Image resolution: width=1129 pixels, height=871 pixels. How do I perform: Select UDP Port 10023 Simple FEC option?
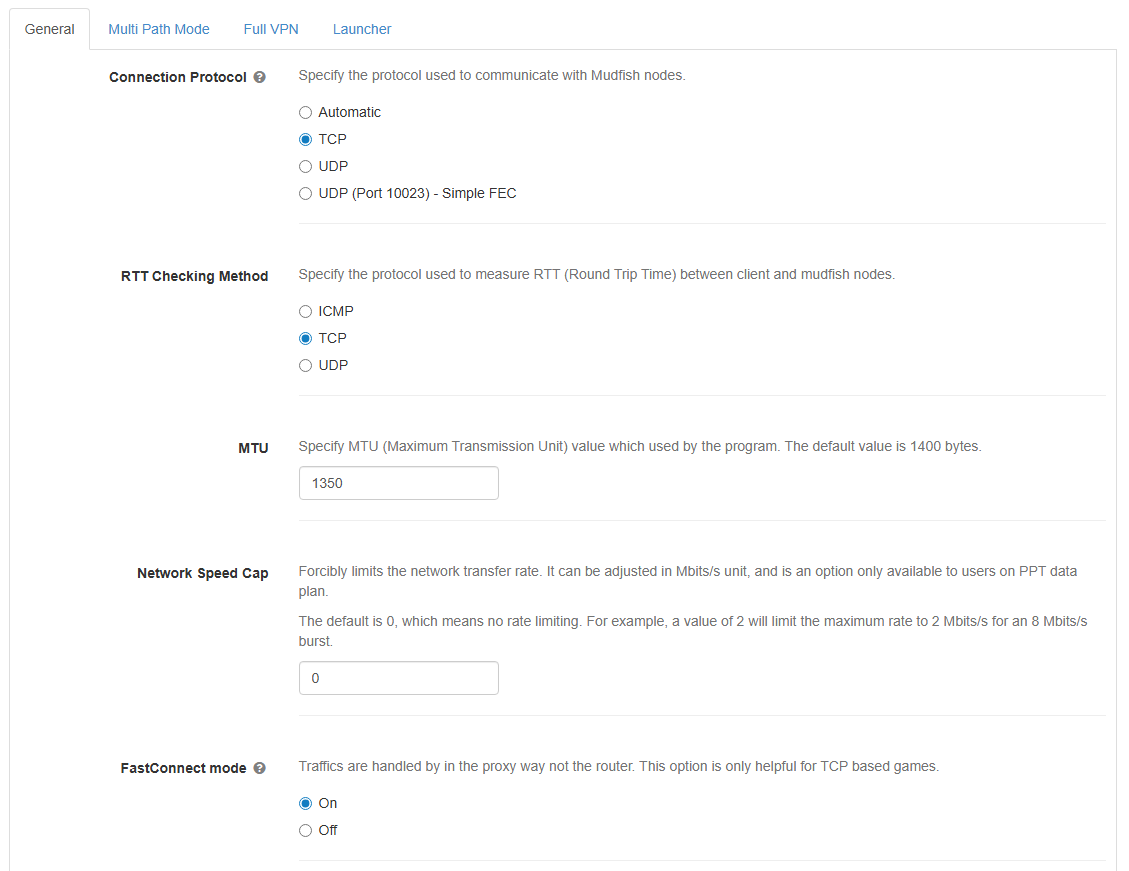[x=305, y=194]
